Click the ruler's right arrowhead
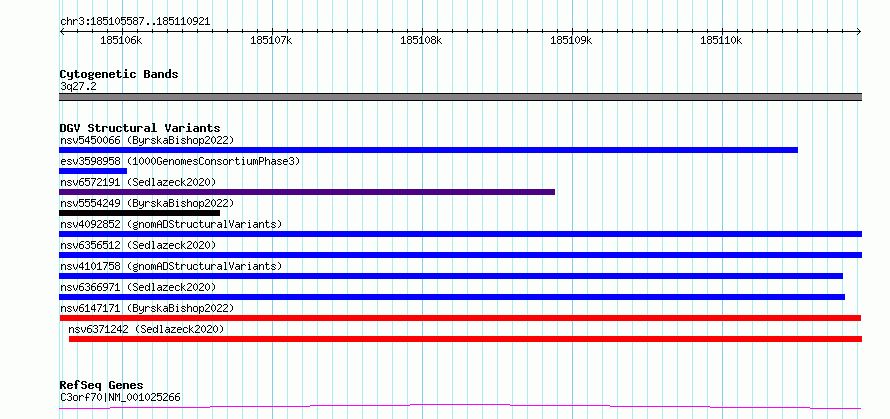Image resolution: width=890 pixels, height=419 pixels. (x=859, y=32)
